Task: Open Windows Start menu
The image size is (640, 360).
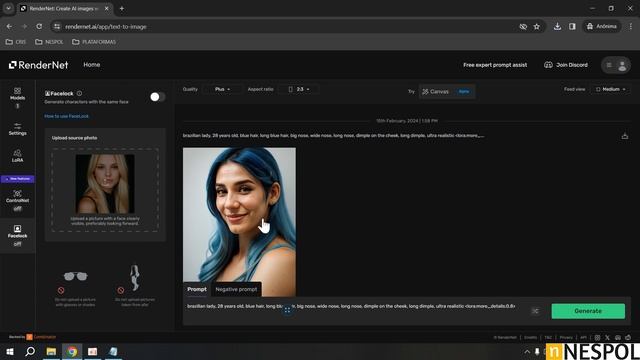Action: 10,351
